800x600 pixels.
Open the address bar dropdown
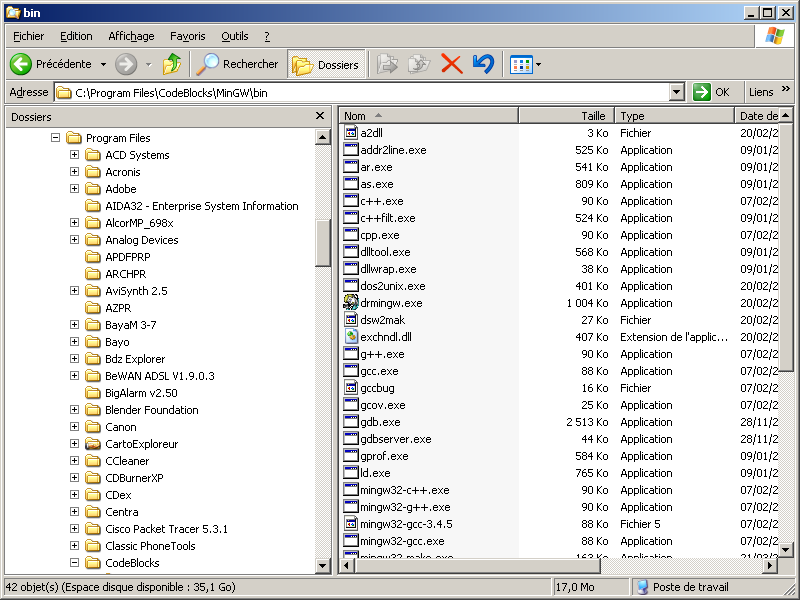[677, 92]
